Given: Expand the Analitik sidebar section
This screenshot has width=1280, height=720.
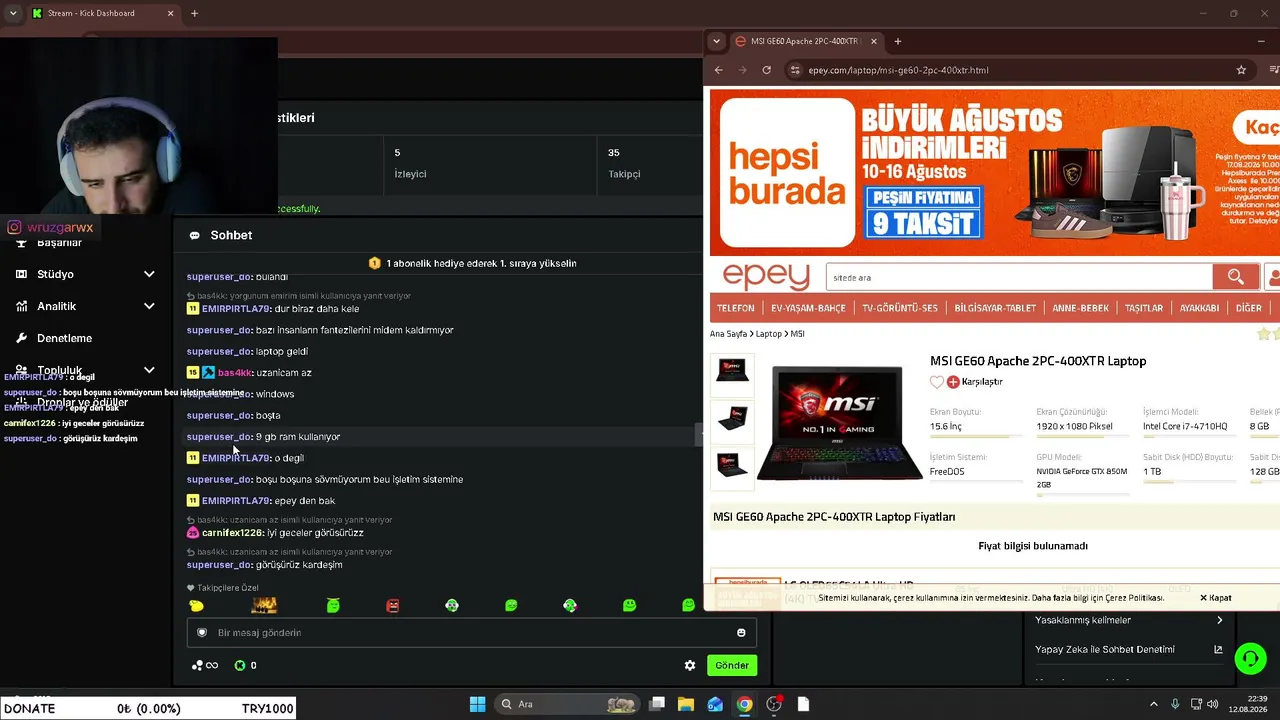Looking at the screenshot, I should click(x=149, y=306).
